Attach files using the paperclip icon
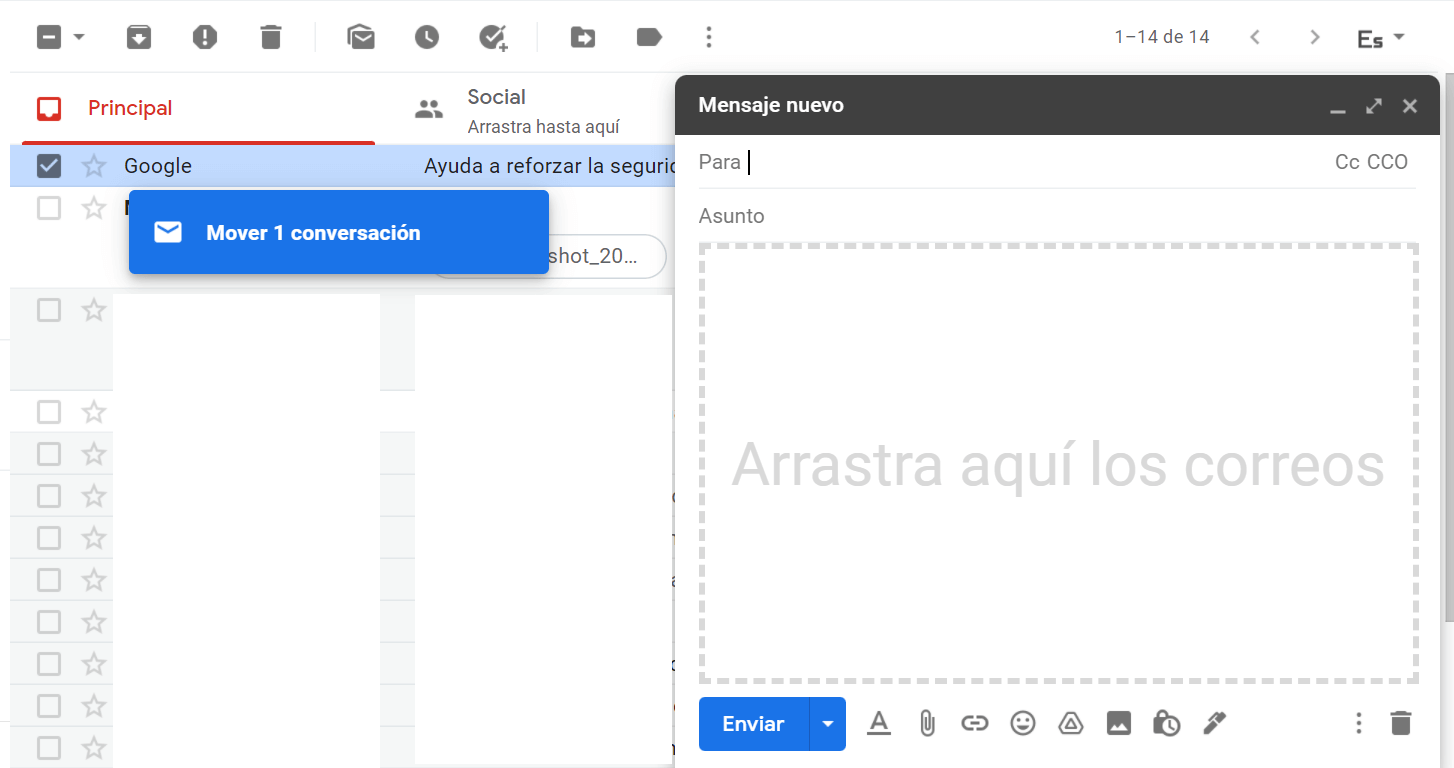Viewport: 1454px width, 768px height. [927, 723]
